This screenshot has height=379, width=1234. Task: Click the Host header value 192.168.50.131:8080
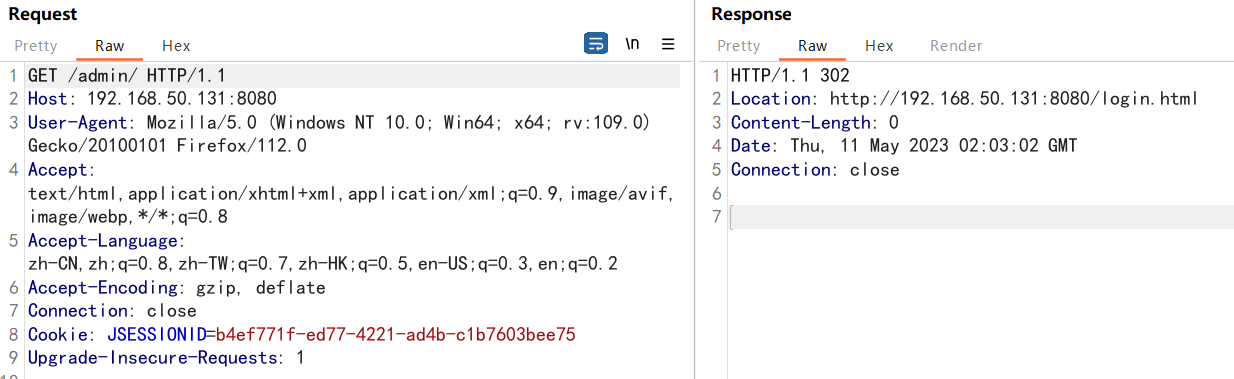pyautogui.click(x=182, y=99)
